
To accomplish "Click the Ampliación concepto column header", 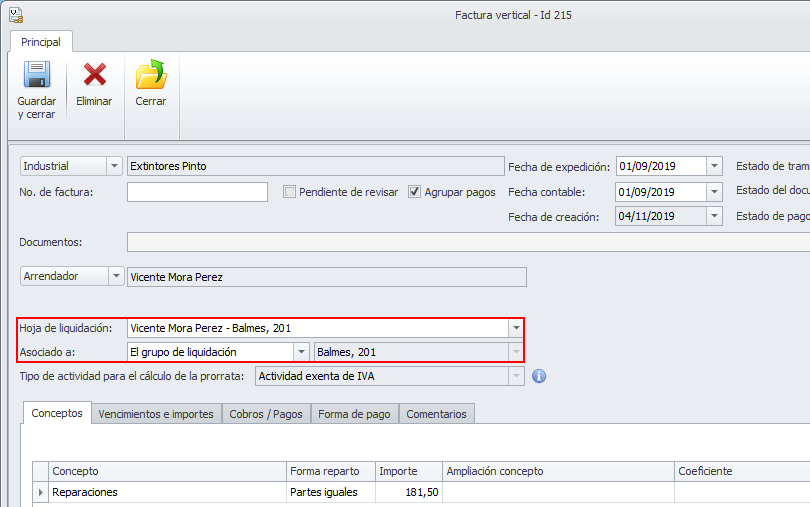I will coord(558,471).
